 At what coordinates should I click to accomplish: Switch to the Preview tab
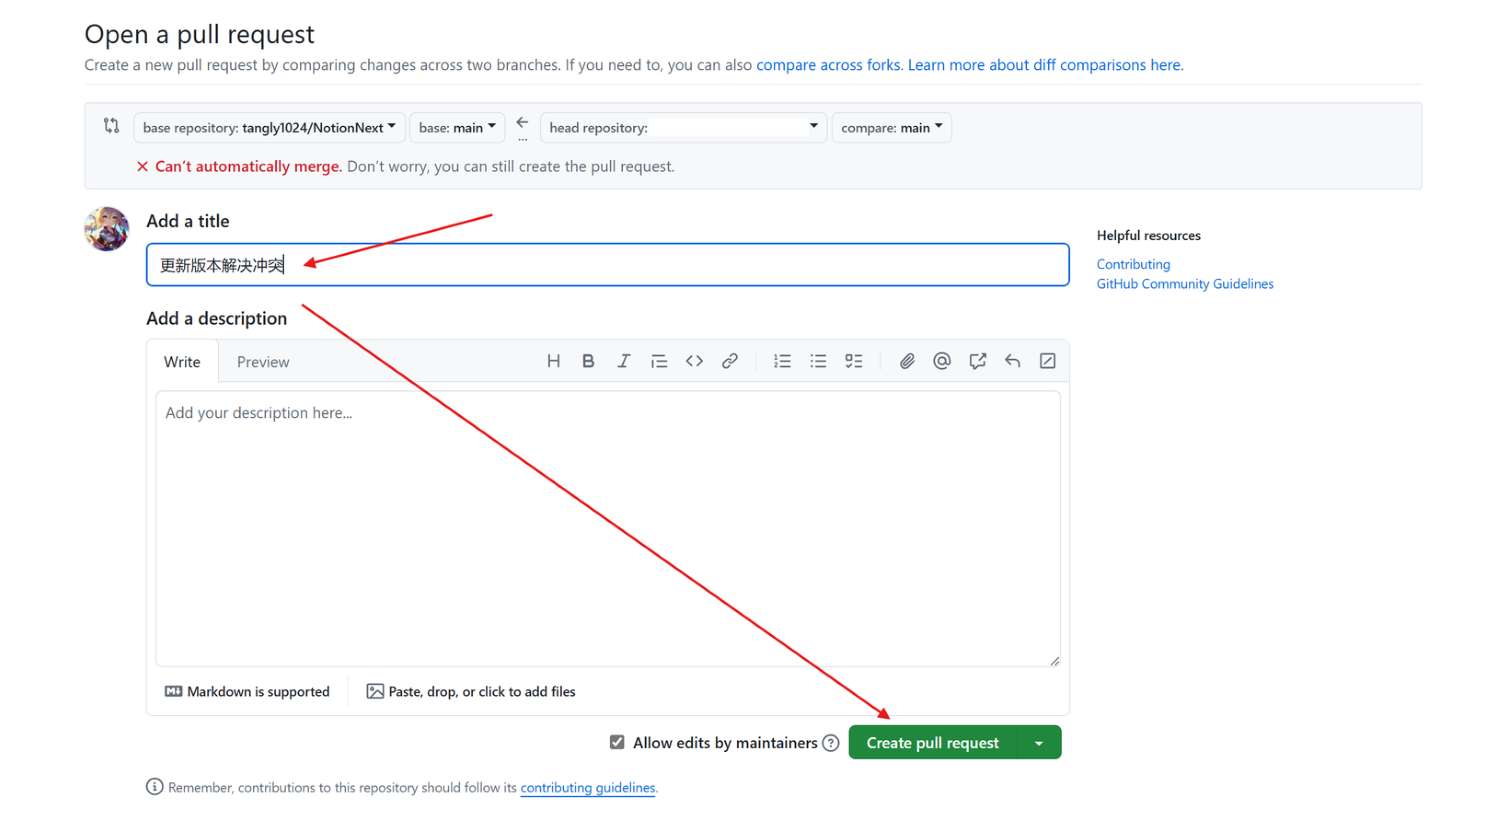point(263,362)
